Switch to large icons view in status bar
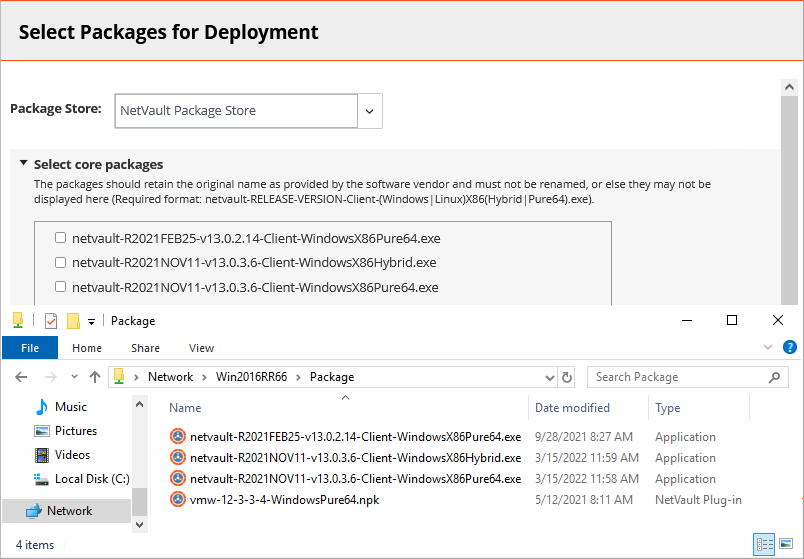804x559 pixels. pos(786,544)
